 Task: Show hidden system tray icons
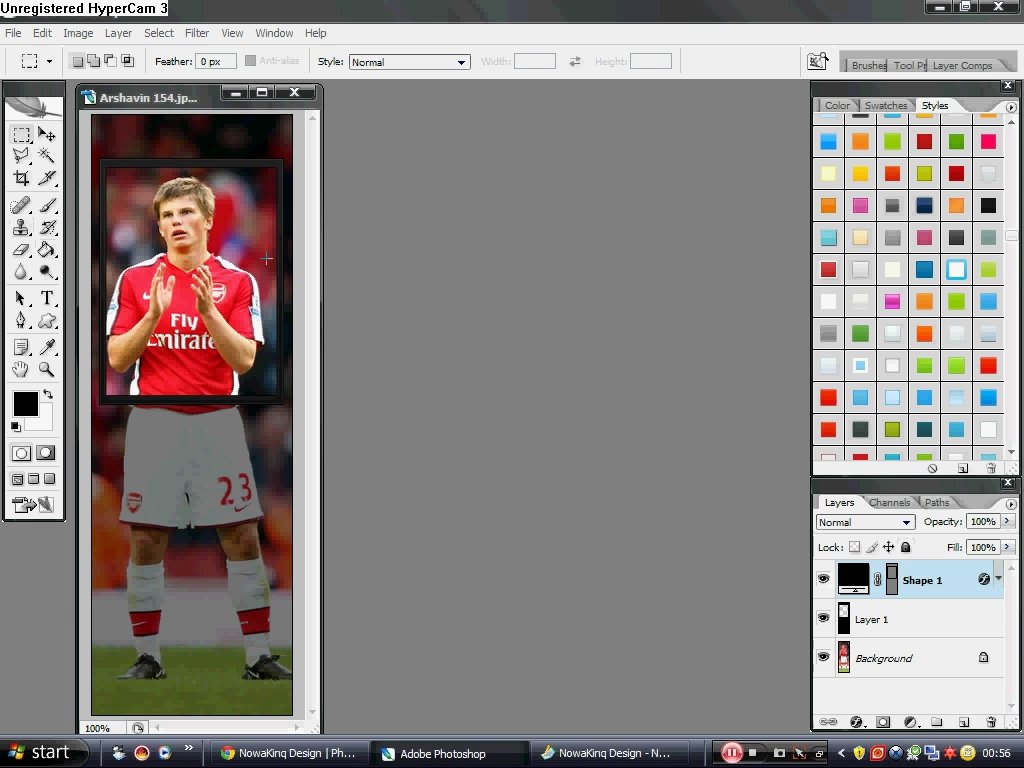841,753
